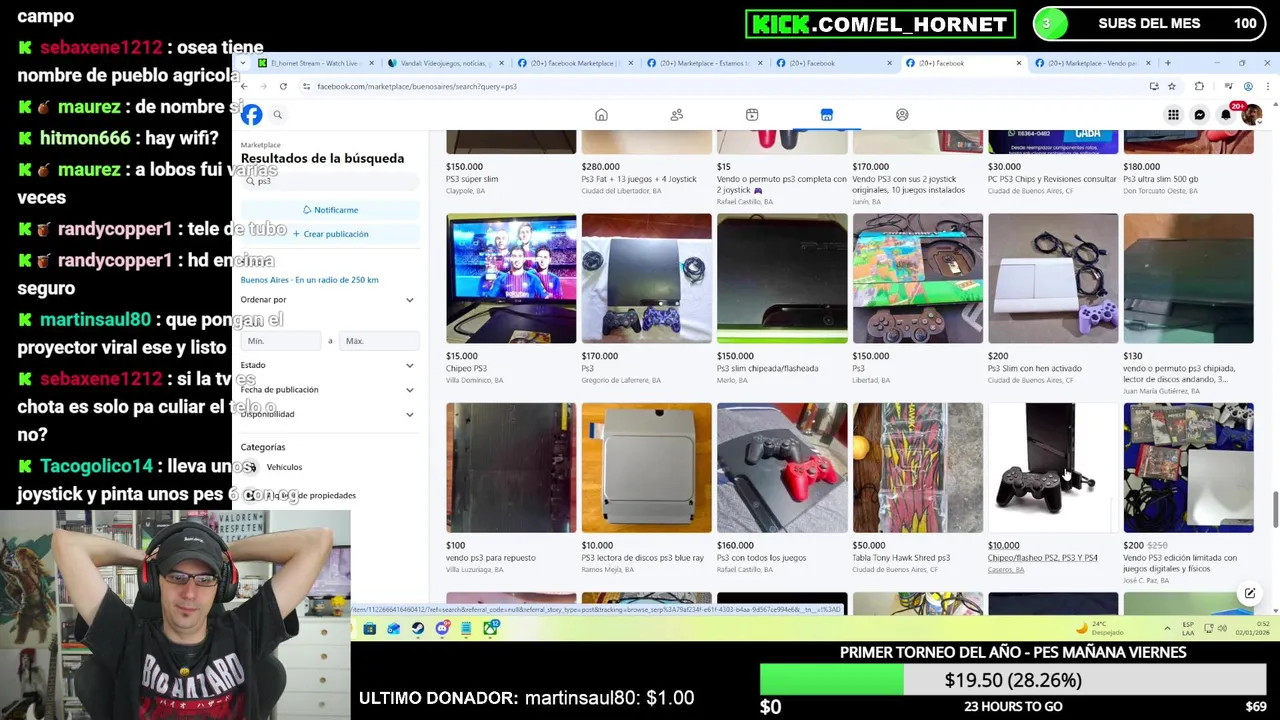Click the page vertical scrollbar thumb
This screenshot has width=1280, height=720.
click(x=1274, y=509)
